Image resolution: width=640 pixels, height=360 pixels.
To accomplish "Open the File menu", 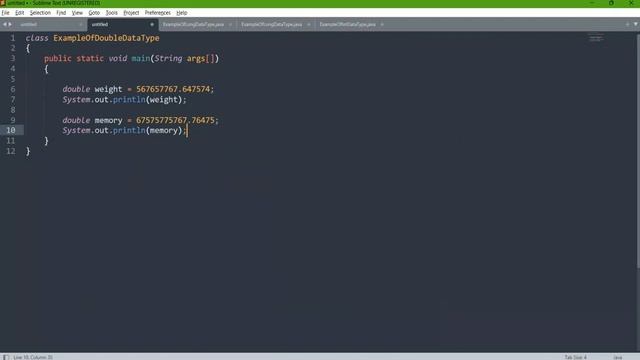I will [x=5, y=13].
